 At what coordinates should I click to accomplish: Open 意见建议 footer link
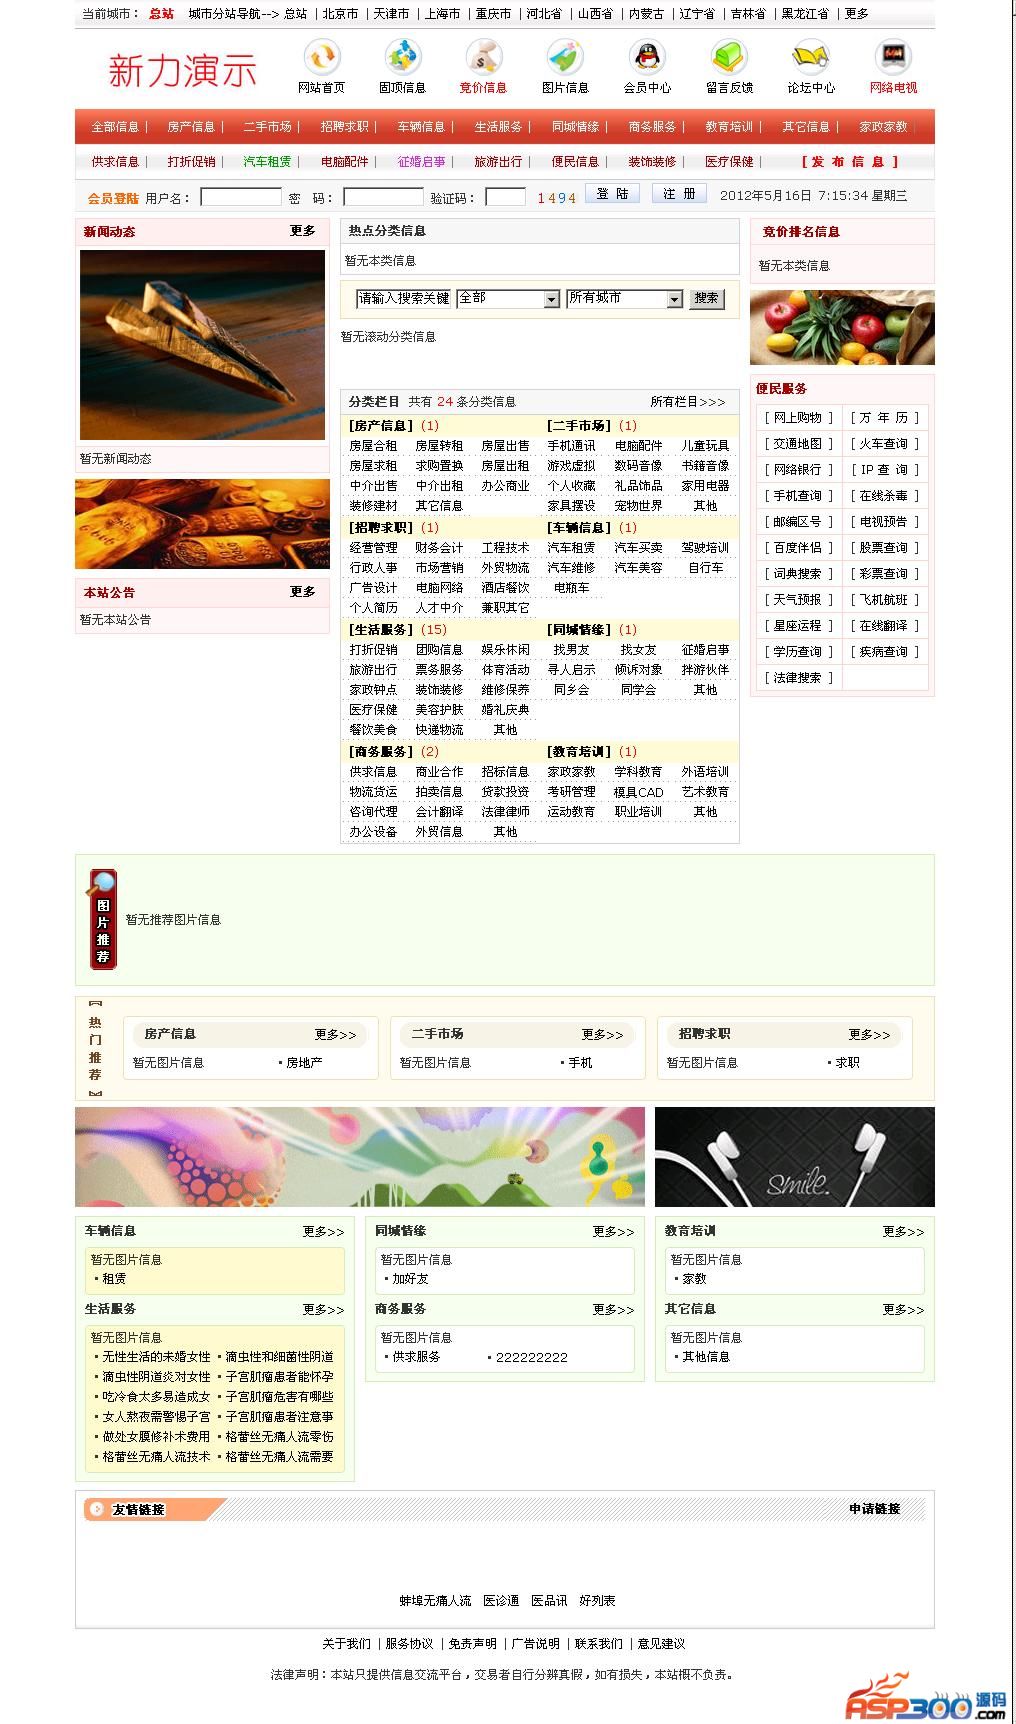[661, 1644]
